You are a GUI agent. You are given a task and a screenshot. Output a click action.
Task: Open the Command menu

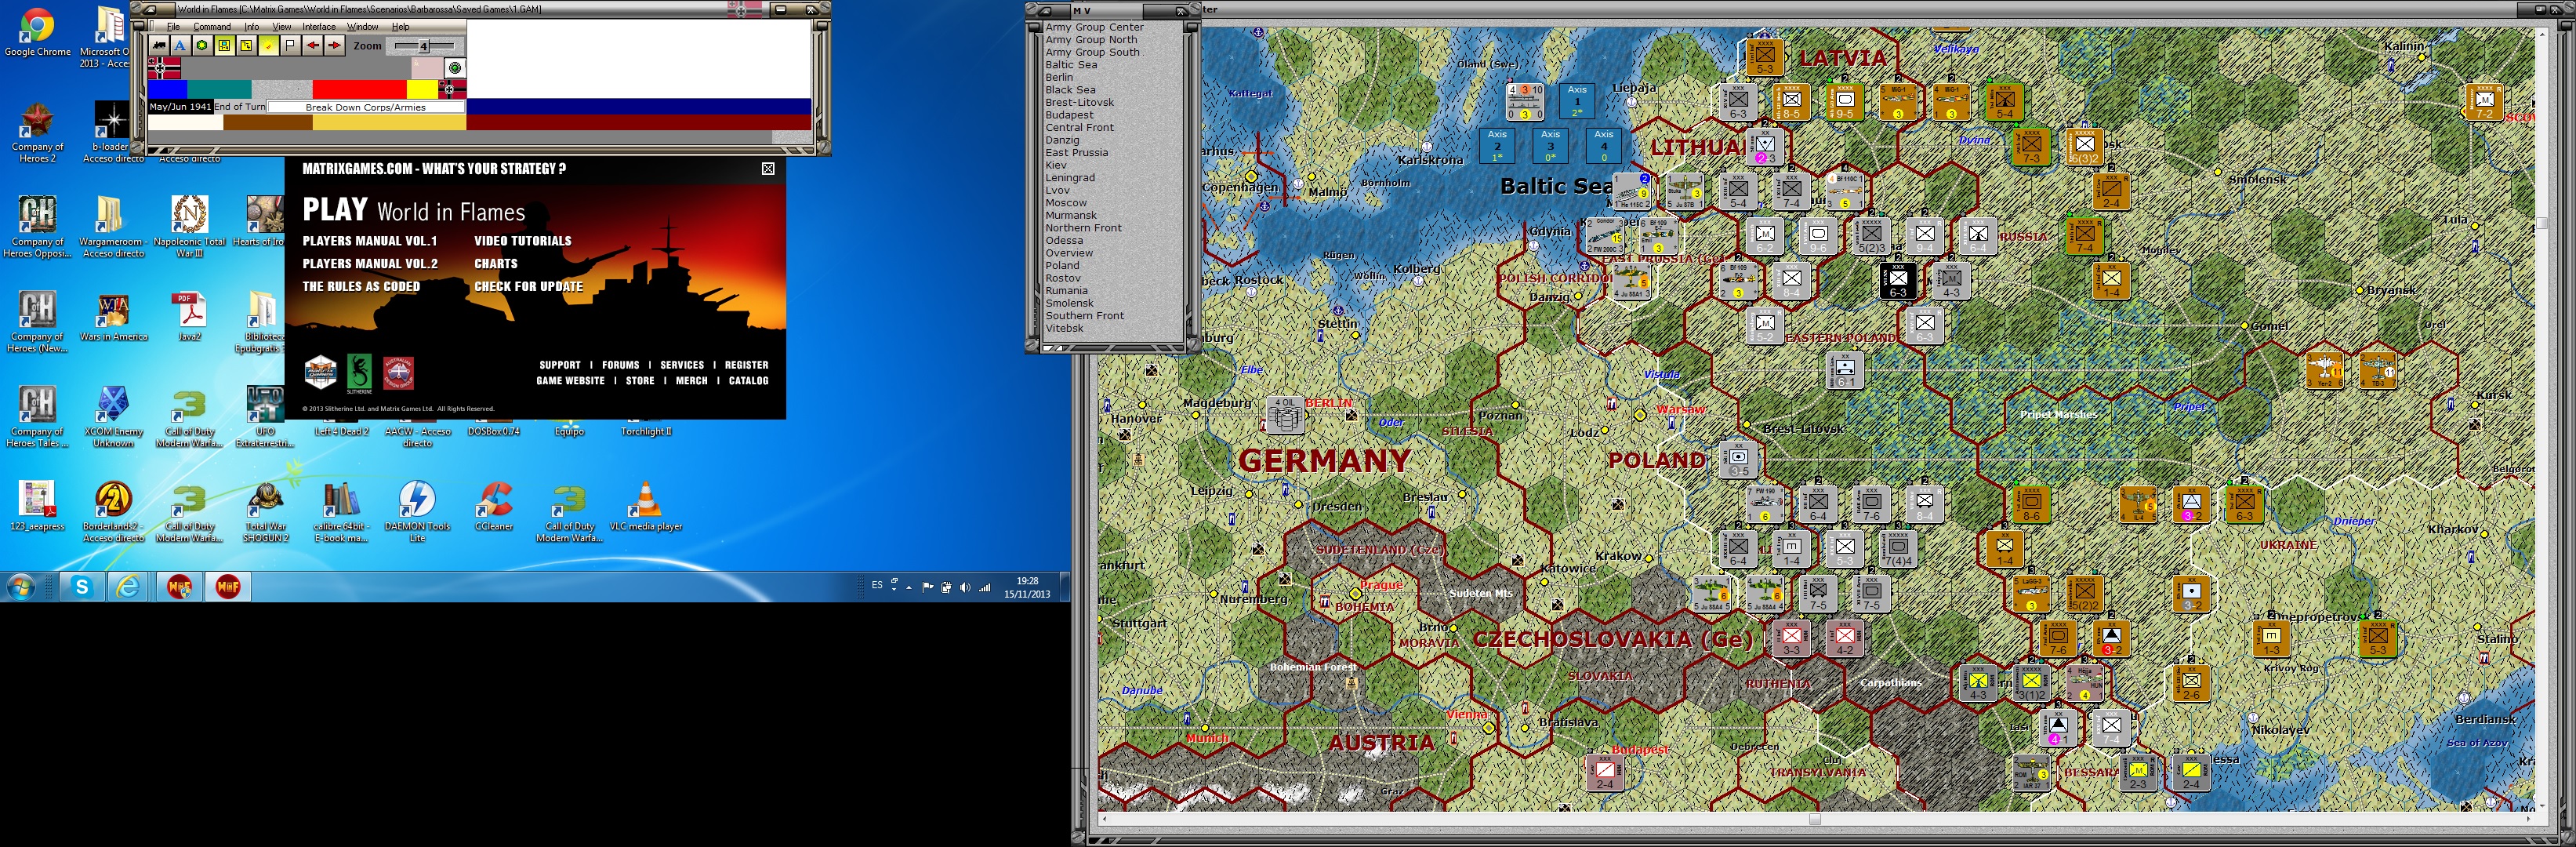click(x=212, y=27)
